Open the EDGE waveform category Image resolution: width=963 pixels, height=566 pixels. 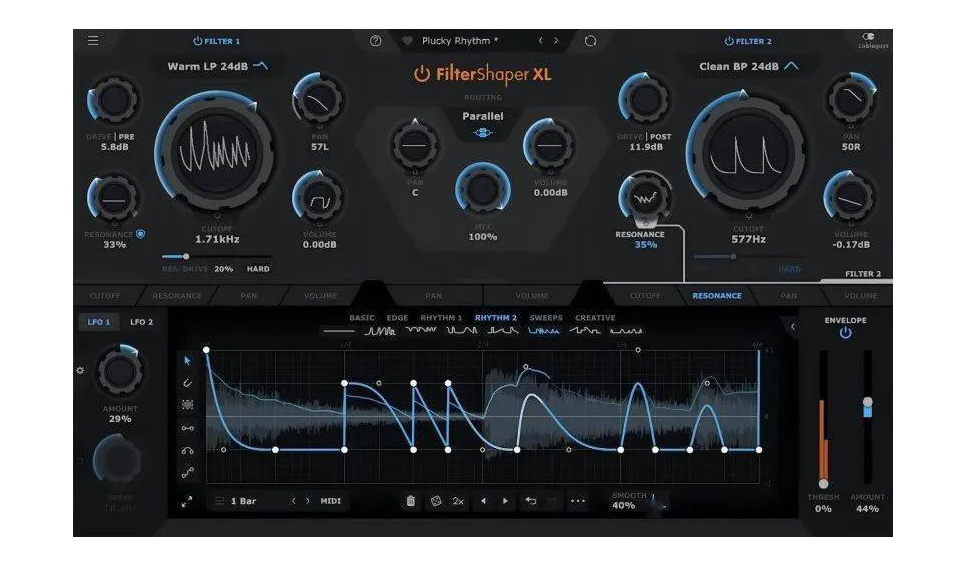tap(397, 317)
